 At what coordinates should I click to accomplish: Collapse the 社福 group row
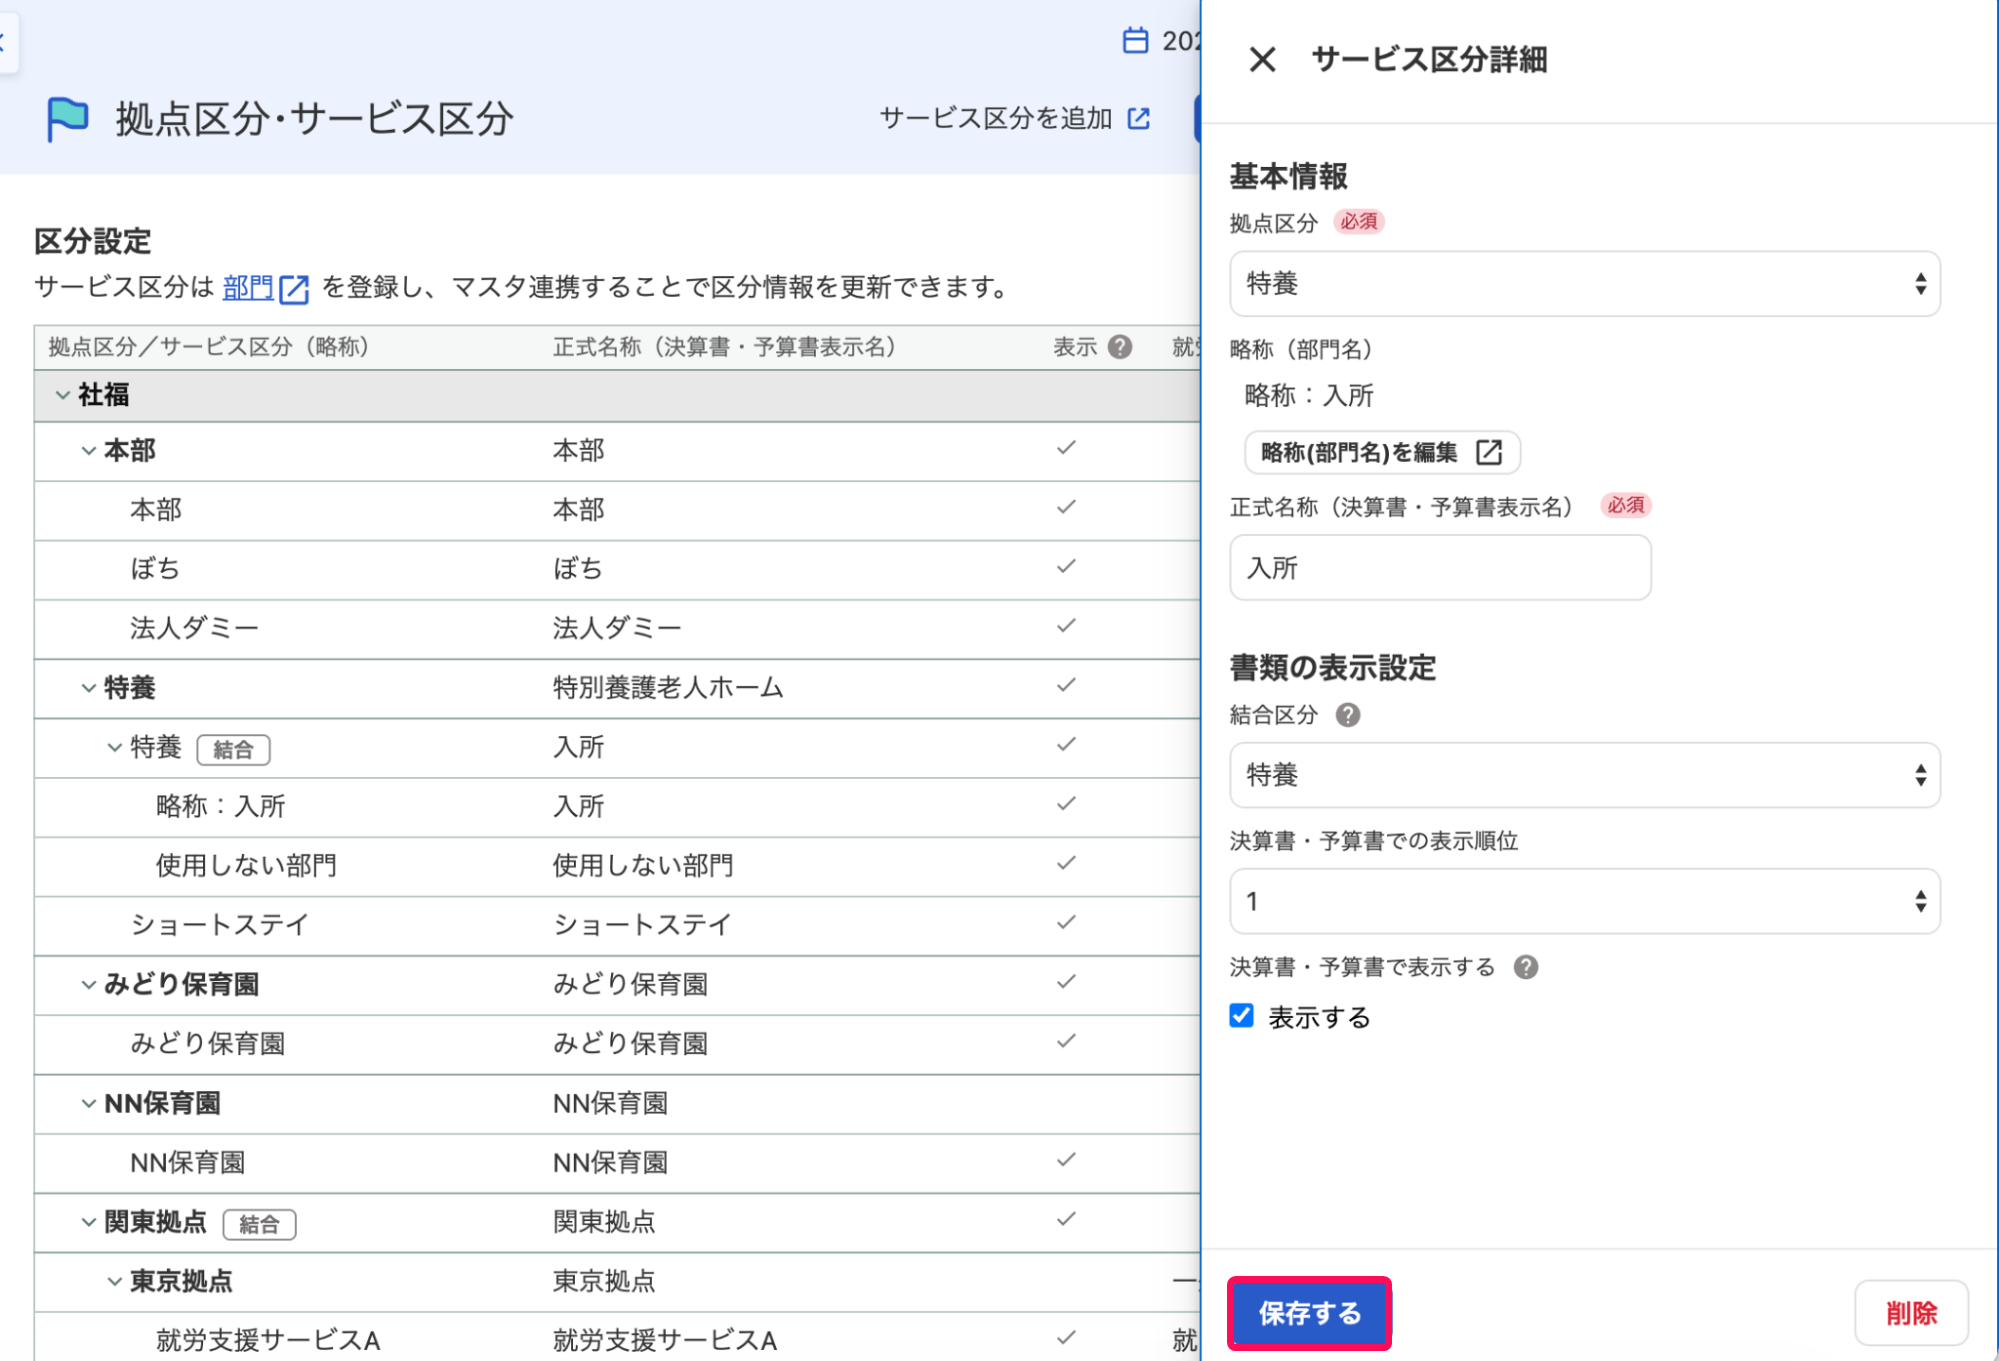click(x=62, y=395)
